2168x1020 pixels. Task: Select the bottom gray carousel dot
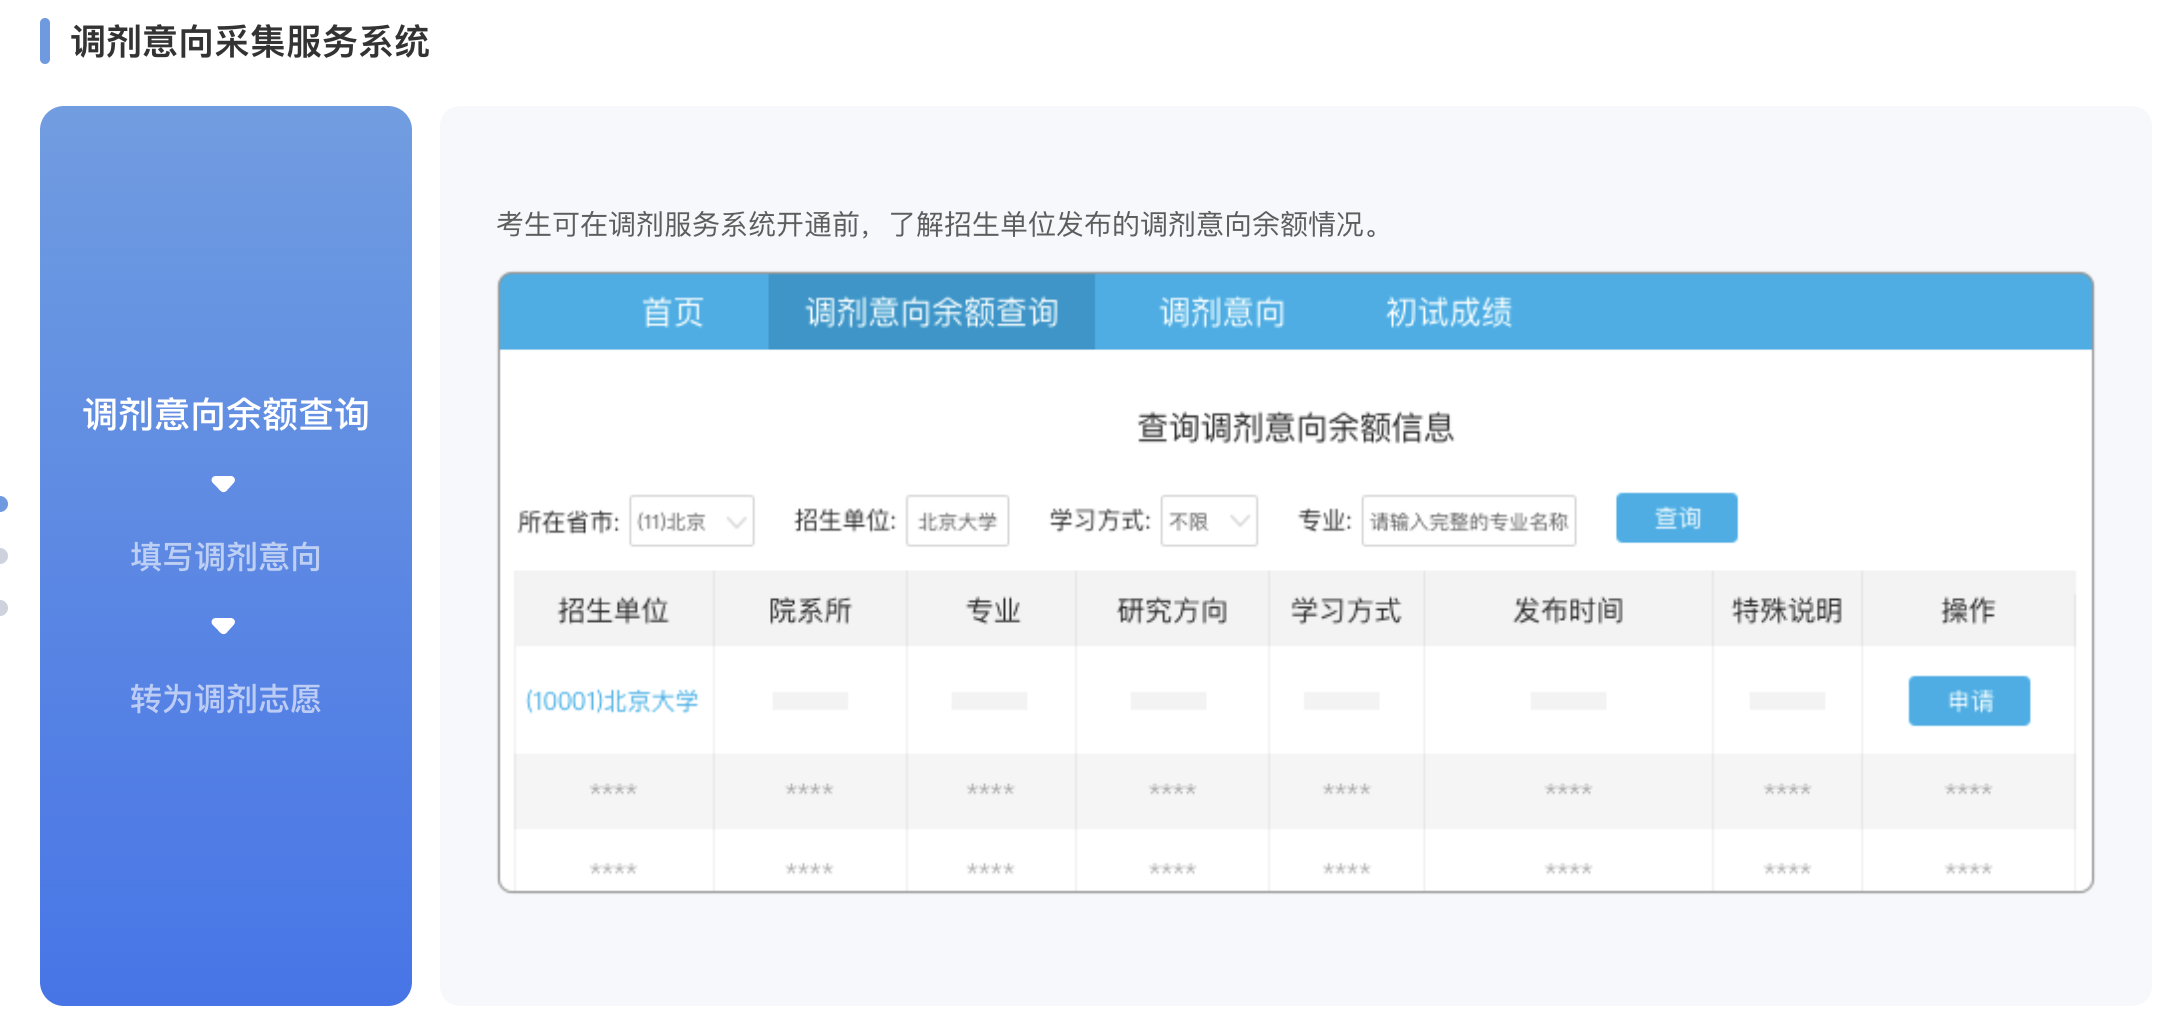coord(3,607)
